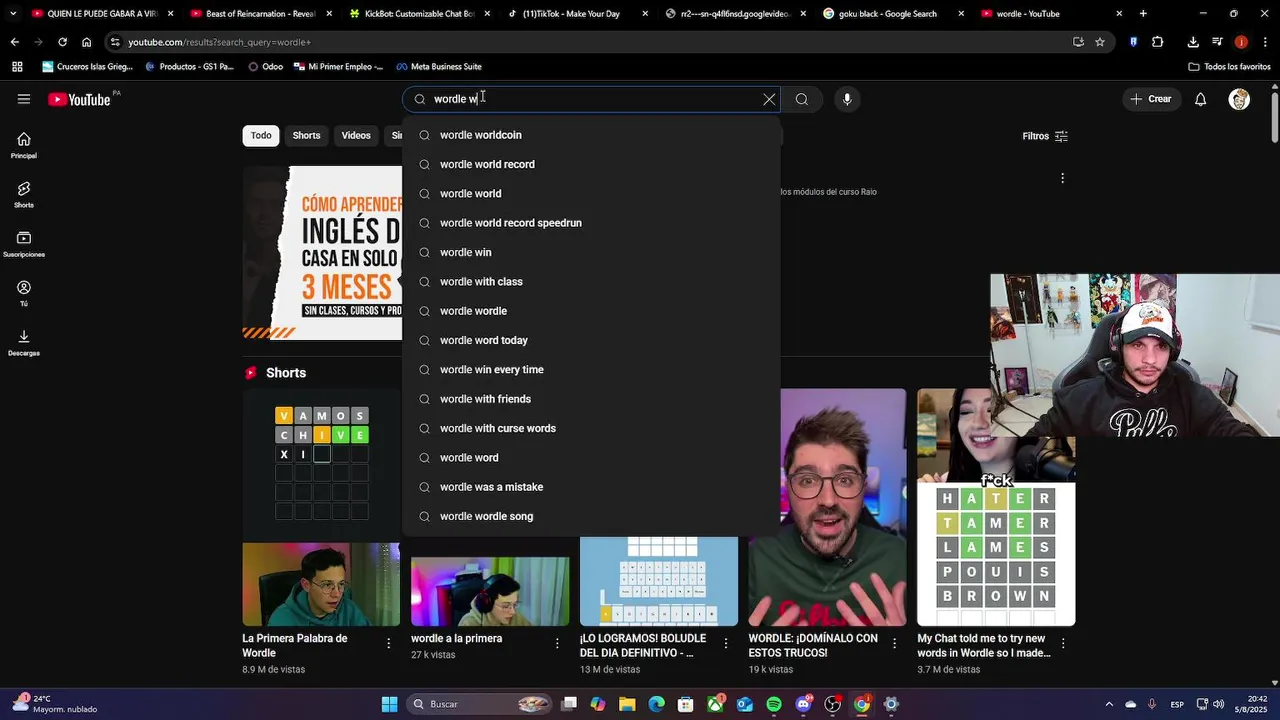Bookmark page with star icon

1100,42
